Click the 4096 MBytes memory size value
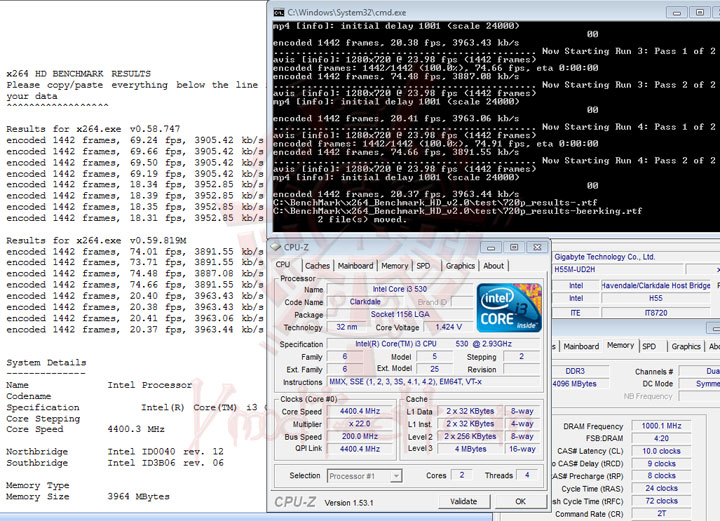This screenshot has height=521, width=720. pos(580,384)
